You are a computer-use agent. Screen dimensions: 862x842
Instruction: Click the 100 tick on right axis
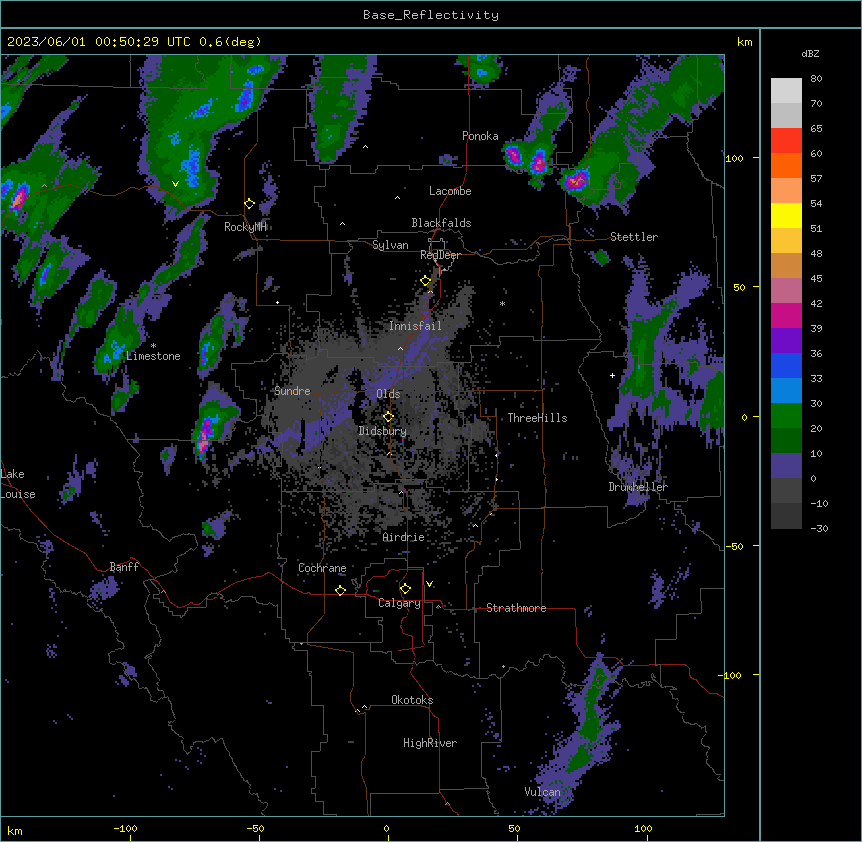tap(734, 158)
